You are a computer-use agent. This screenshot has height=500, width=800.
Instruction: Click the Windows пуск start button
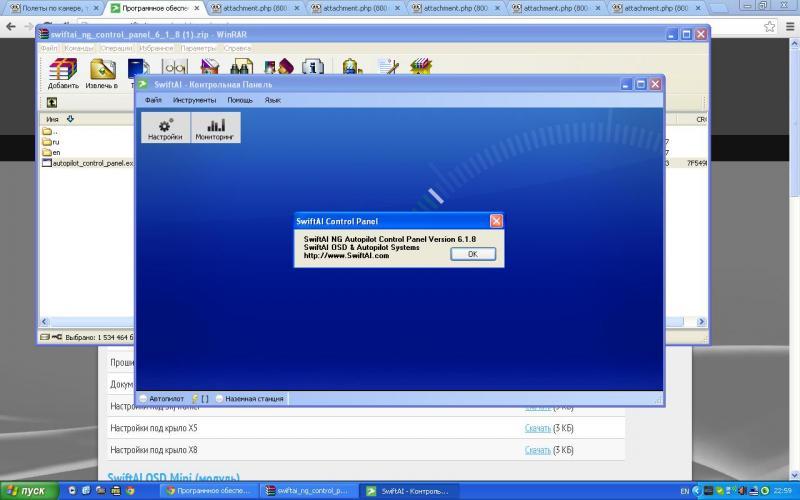pos(26,491)
